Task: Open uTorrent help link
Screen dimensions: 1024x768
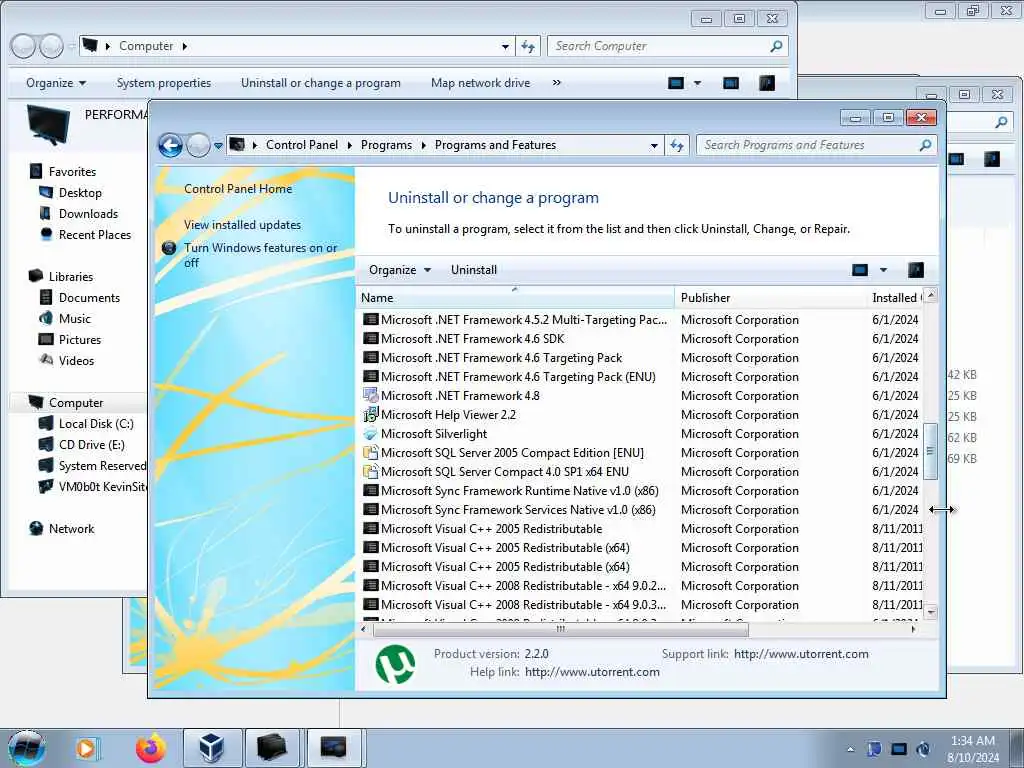Action: click(592, 672)
